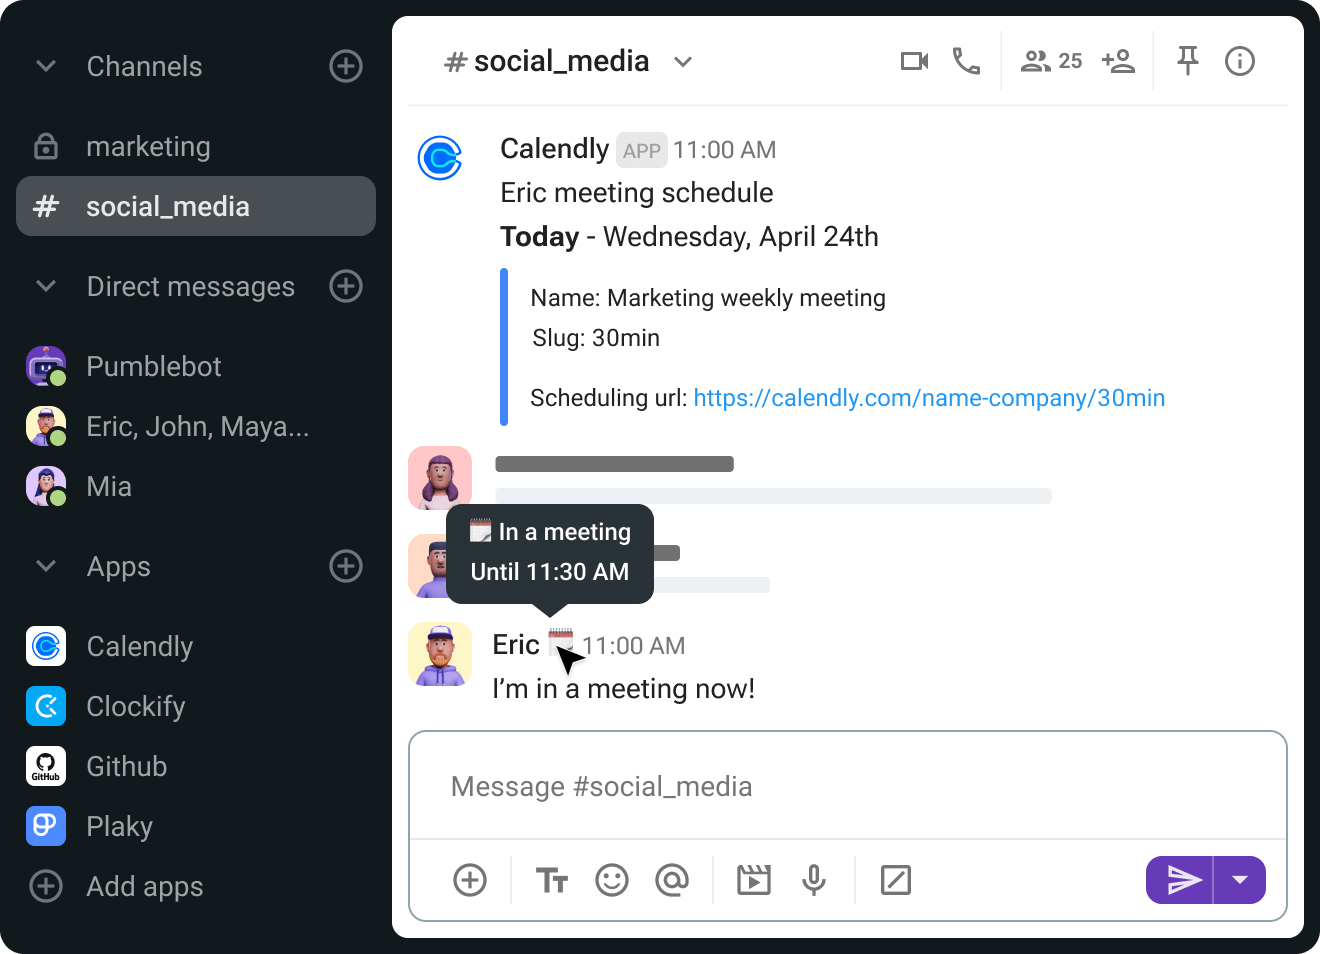Add a new channel with plus icon

(x=346, y=66)
